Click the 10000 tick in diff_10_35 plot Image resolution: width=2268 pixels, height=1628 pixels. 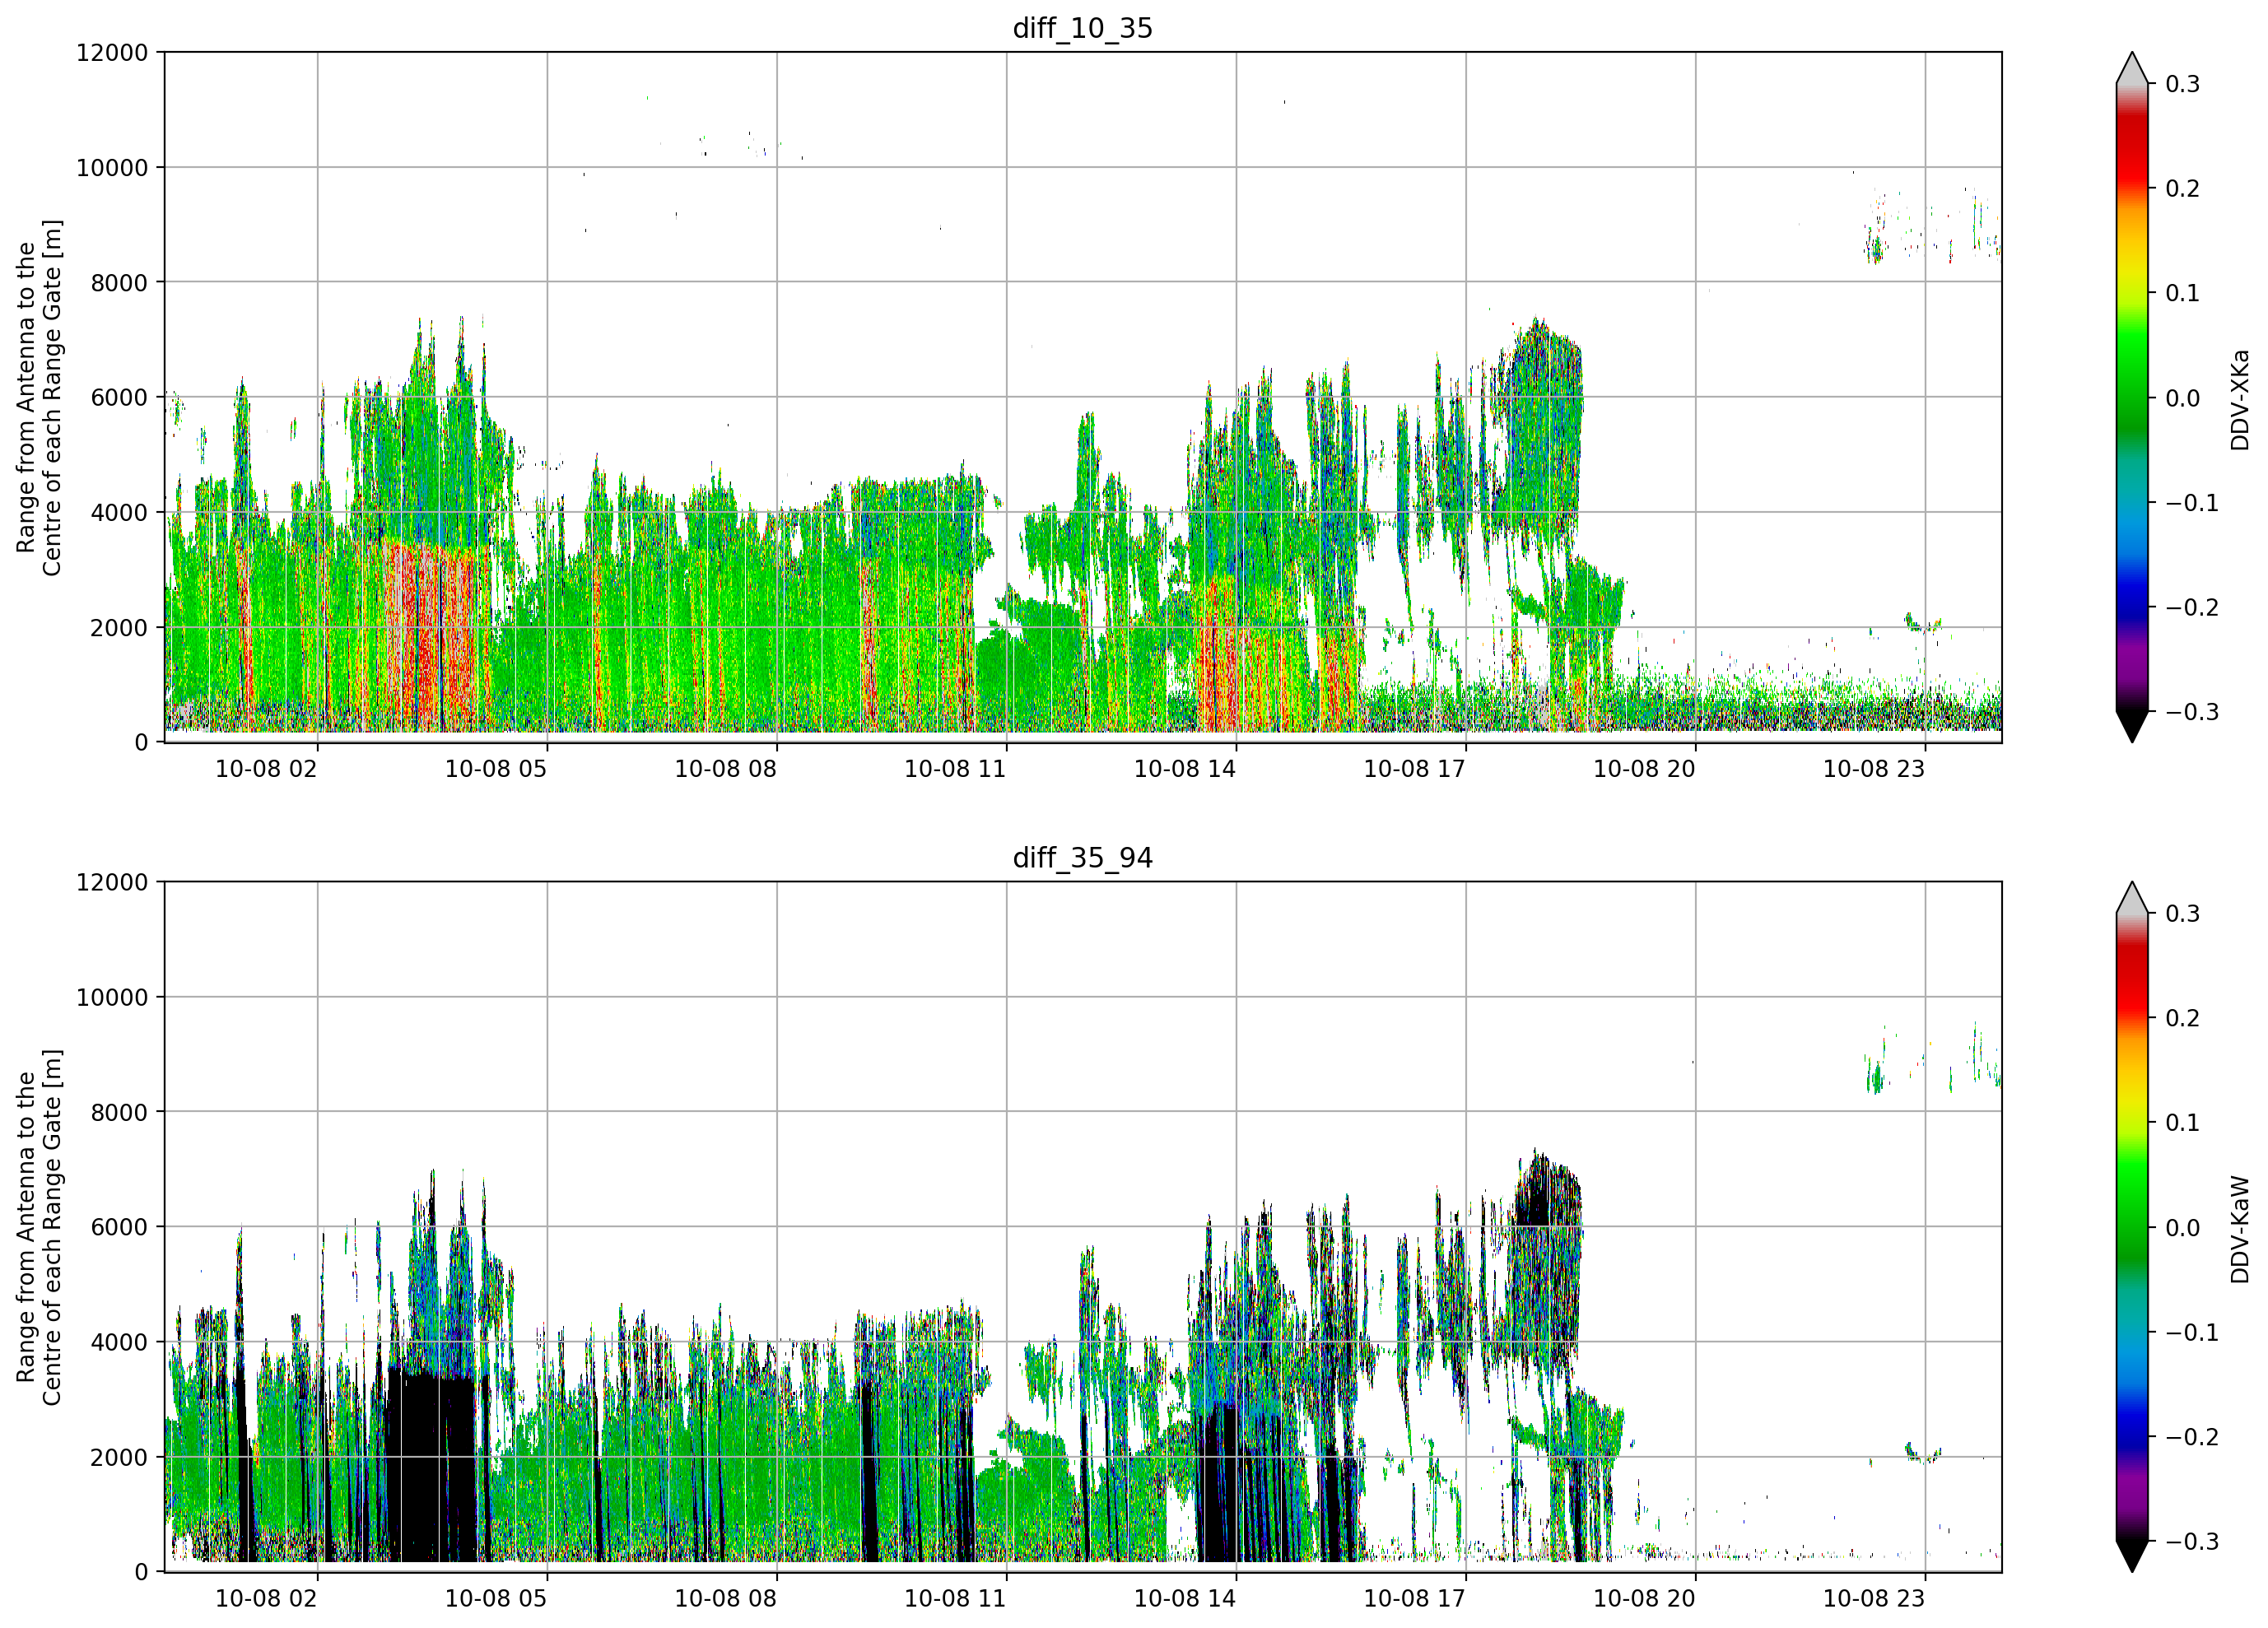click(x=112, y=168)
